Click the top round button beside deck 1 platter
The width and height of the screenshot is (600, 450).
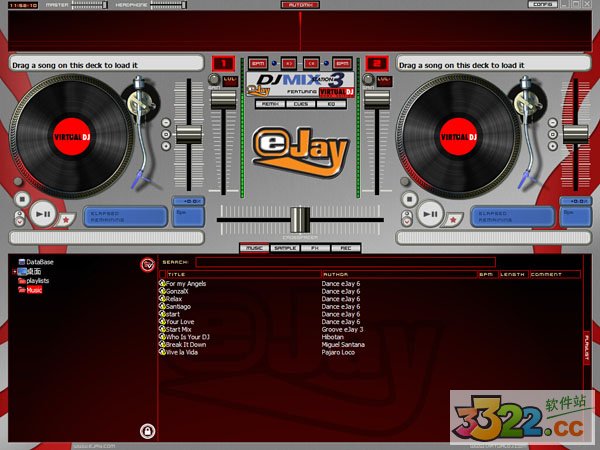166,122
